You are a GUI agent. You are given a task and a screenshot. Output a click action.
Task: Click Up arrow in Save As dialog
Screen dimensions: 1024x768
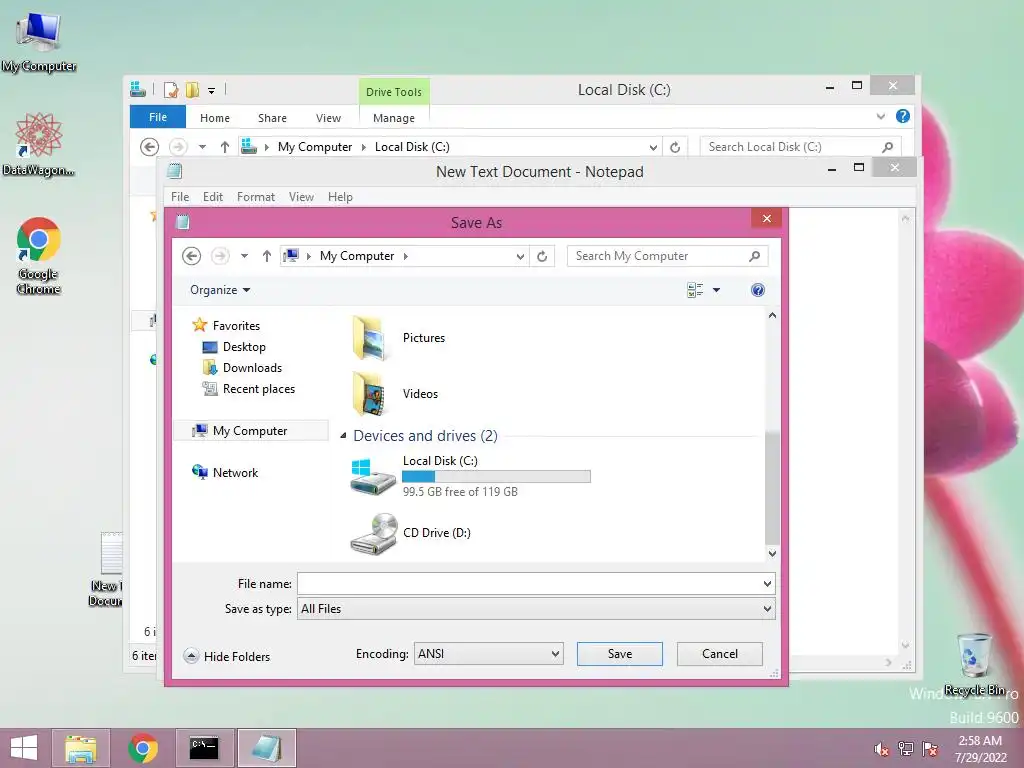click(266, 256)
